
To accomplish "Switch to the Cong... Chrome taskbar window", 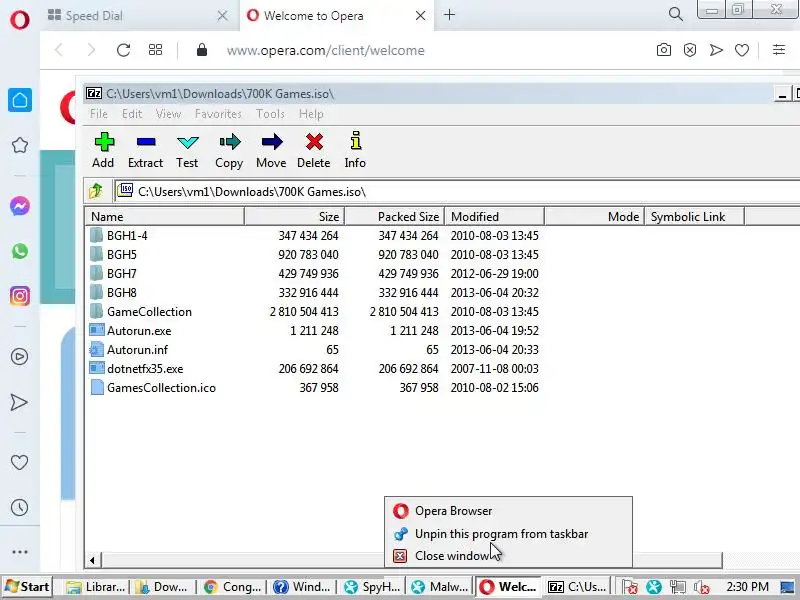I will tap(233, 587).
